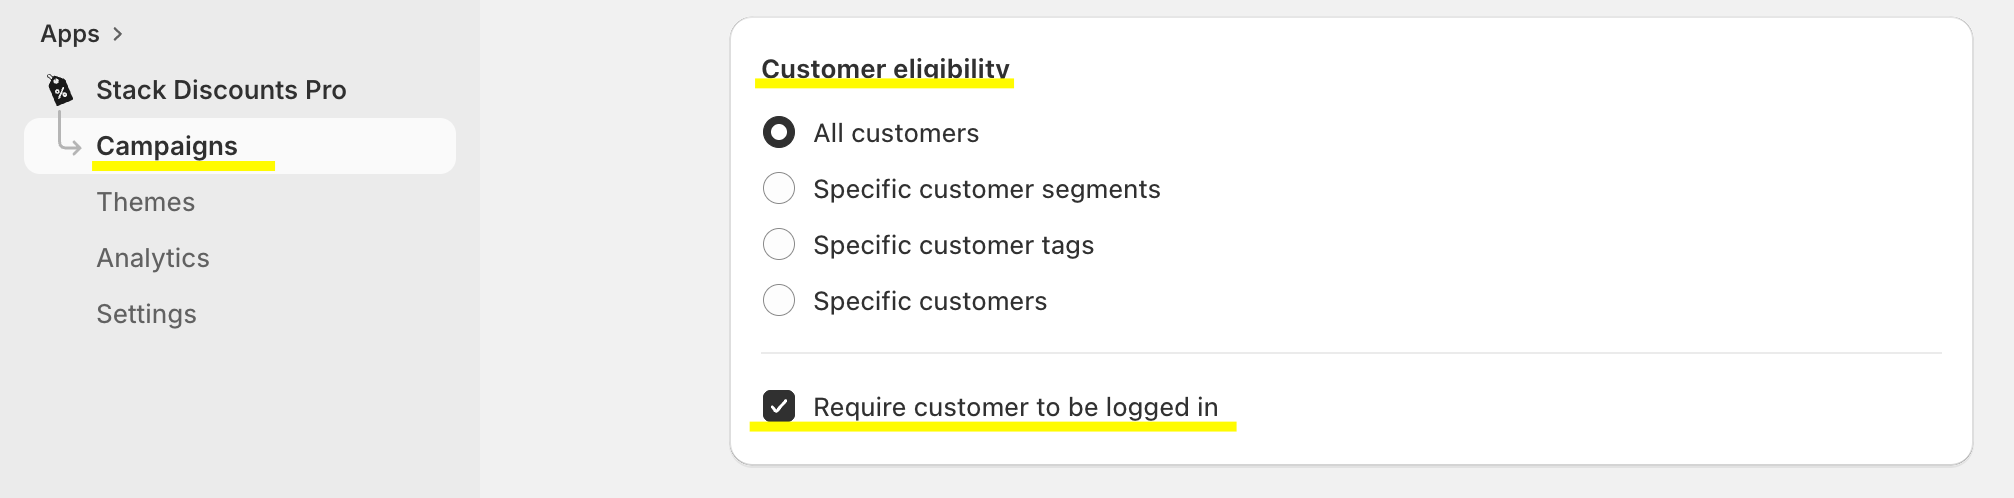This screenshot has width=2014, height=498.
Task: Click the 'Require customer to be logged in' label
Action: tap(1015, 407)
